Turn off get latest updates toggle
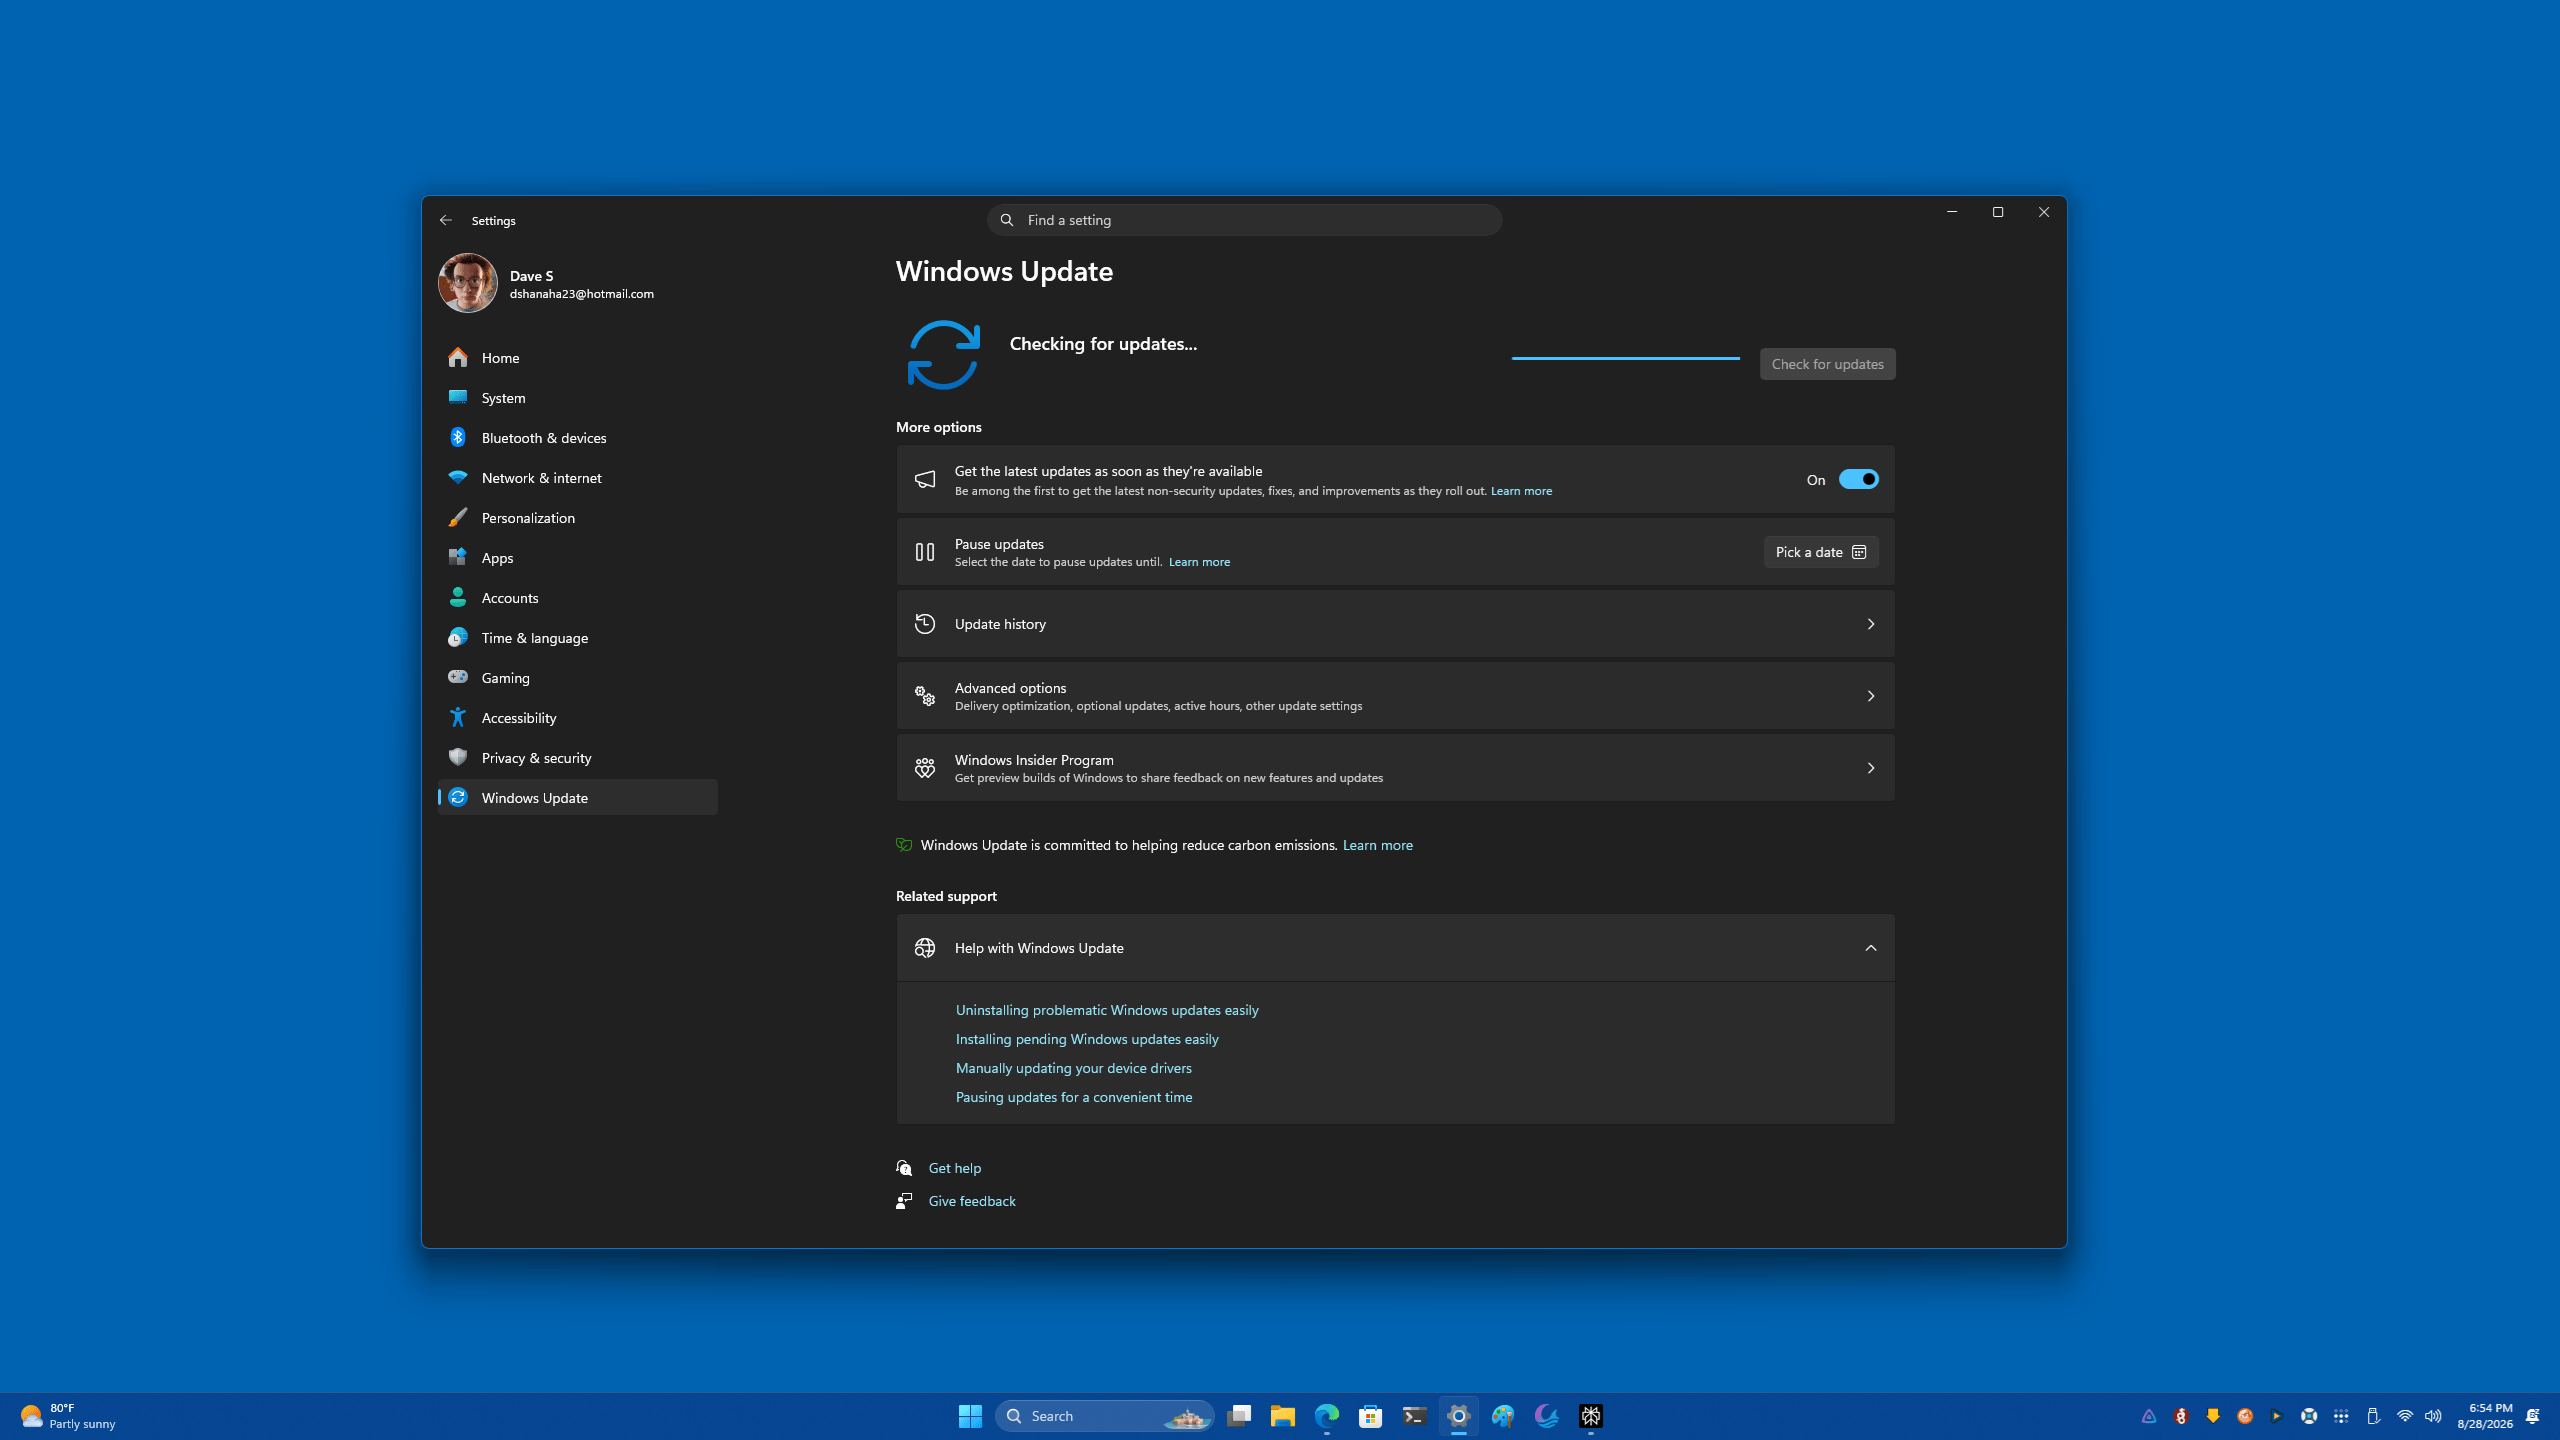The image size is (2560, 1440). click(x=1858, y=479)
